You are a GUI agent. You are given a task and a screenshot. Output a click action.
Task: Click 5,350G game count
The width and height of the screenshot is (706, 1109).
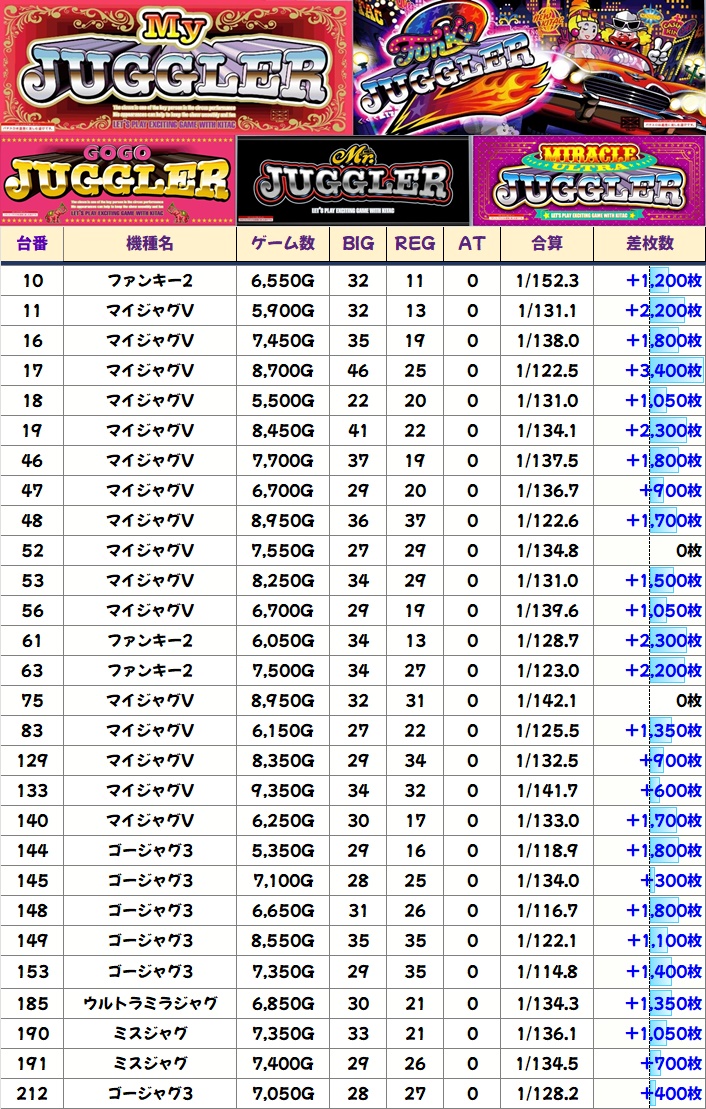point(283,850)
